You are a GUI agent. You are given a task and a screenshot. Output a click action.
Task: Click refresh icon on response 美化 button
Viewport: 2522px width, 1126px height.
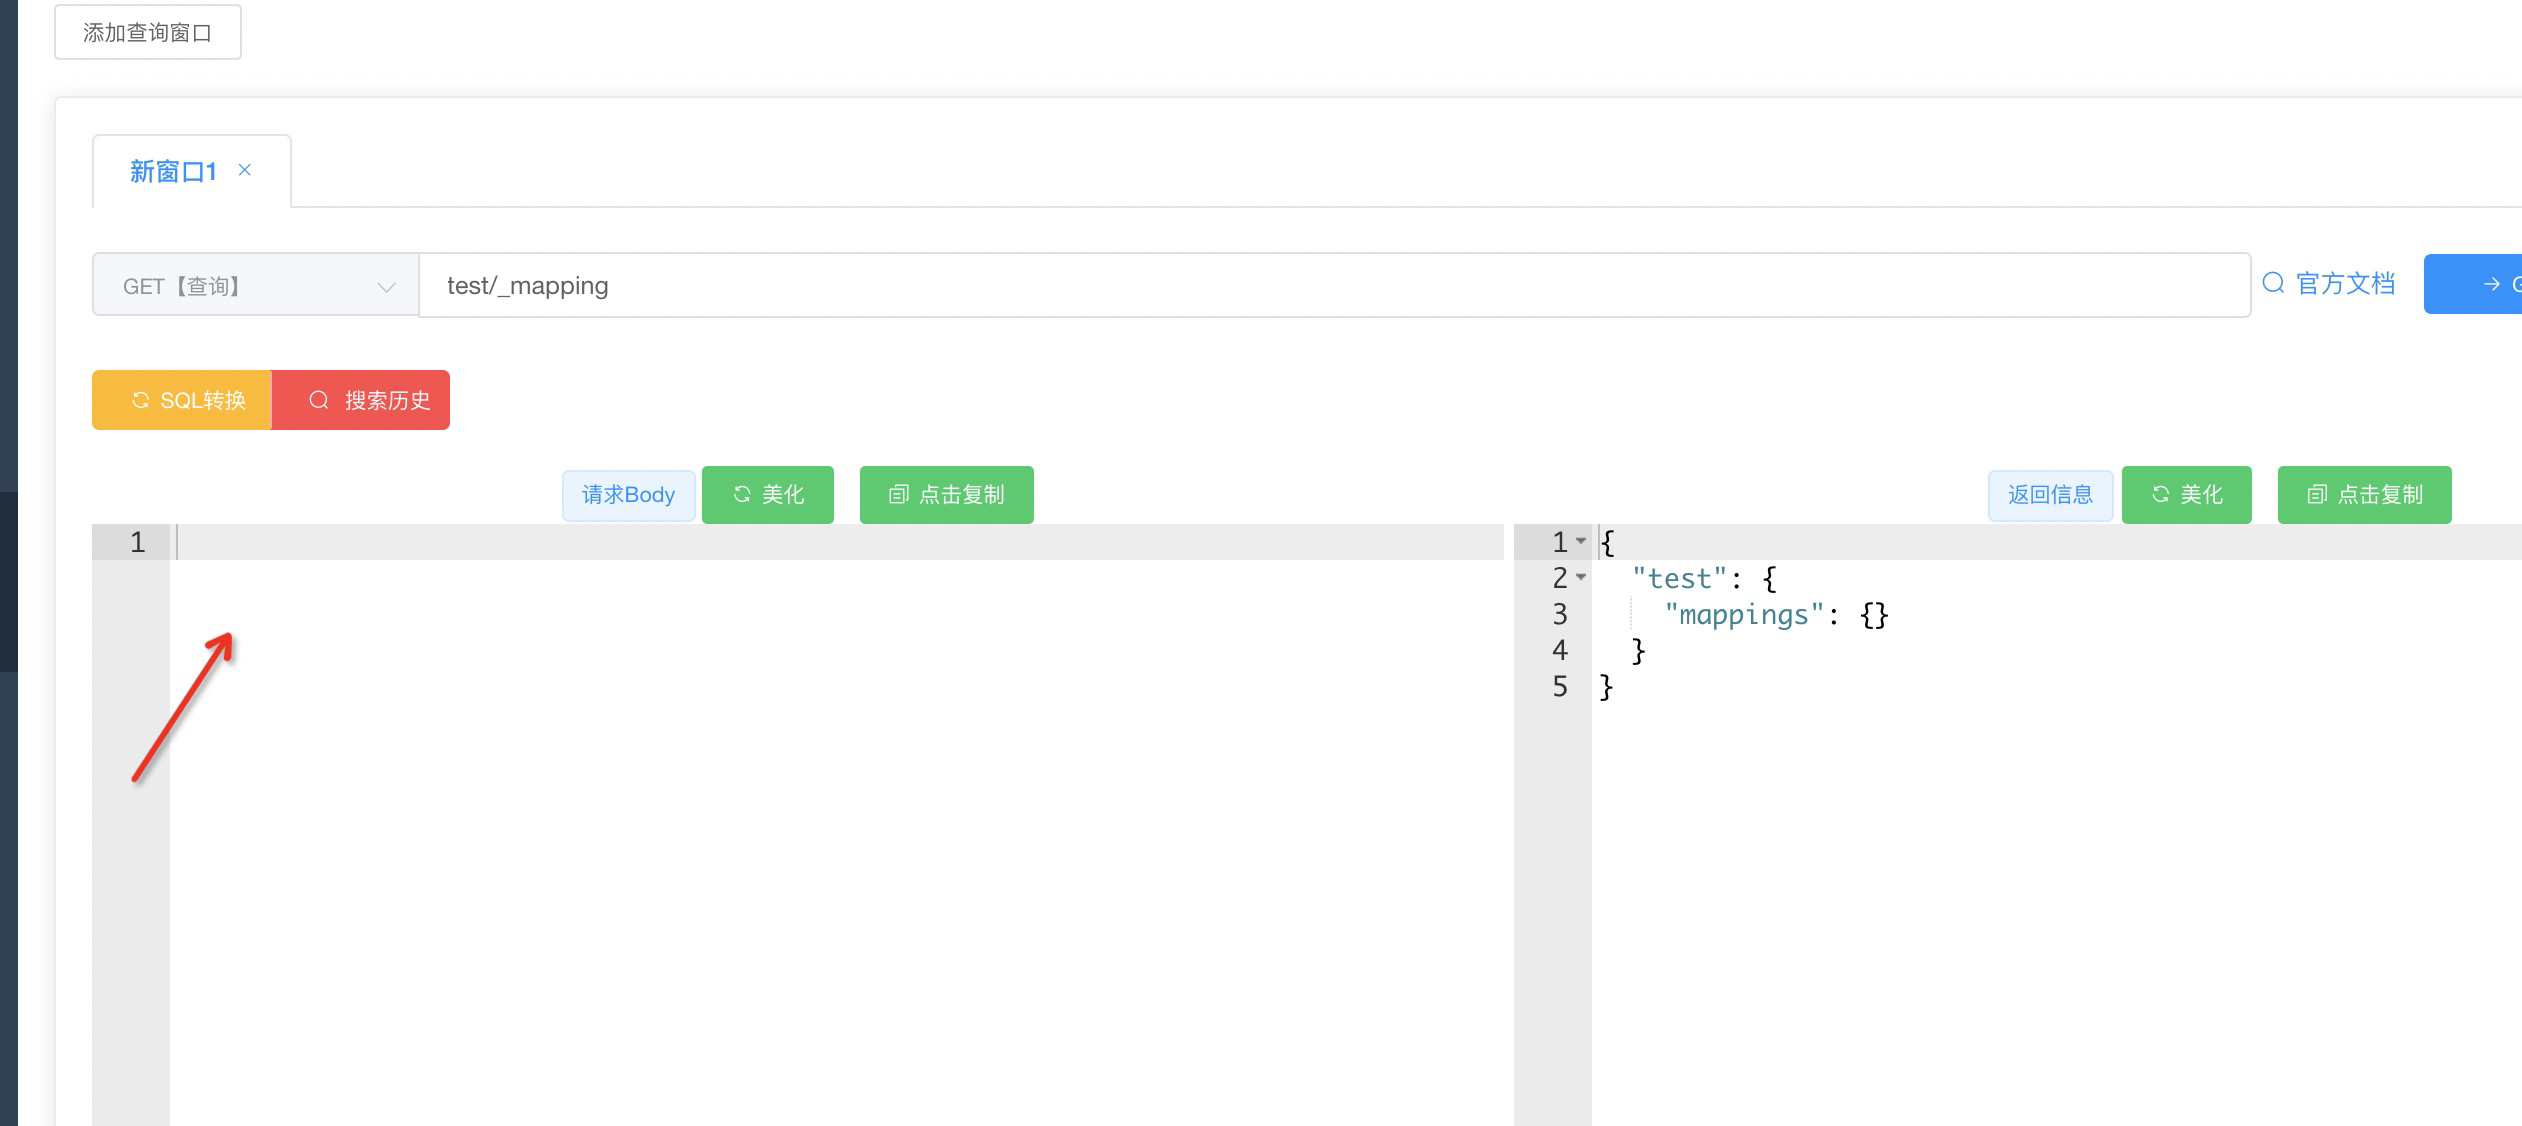tap(2161, 494)
